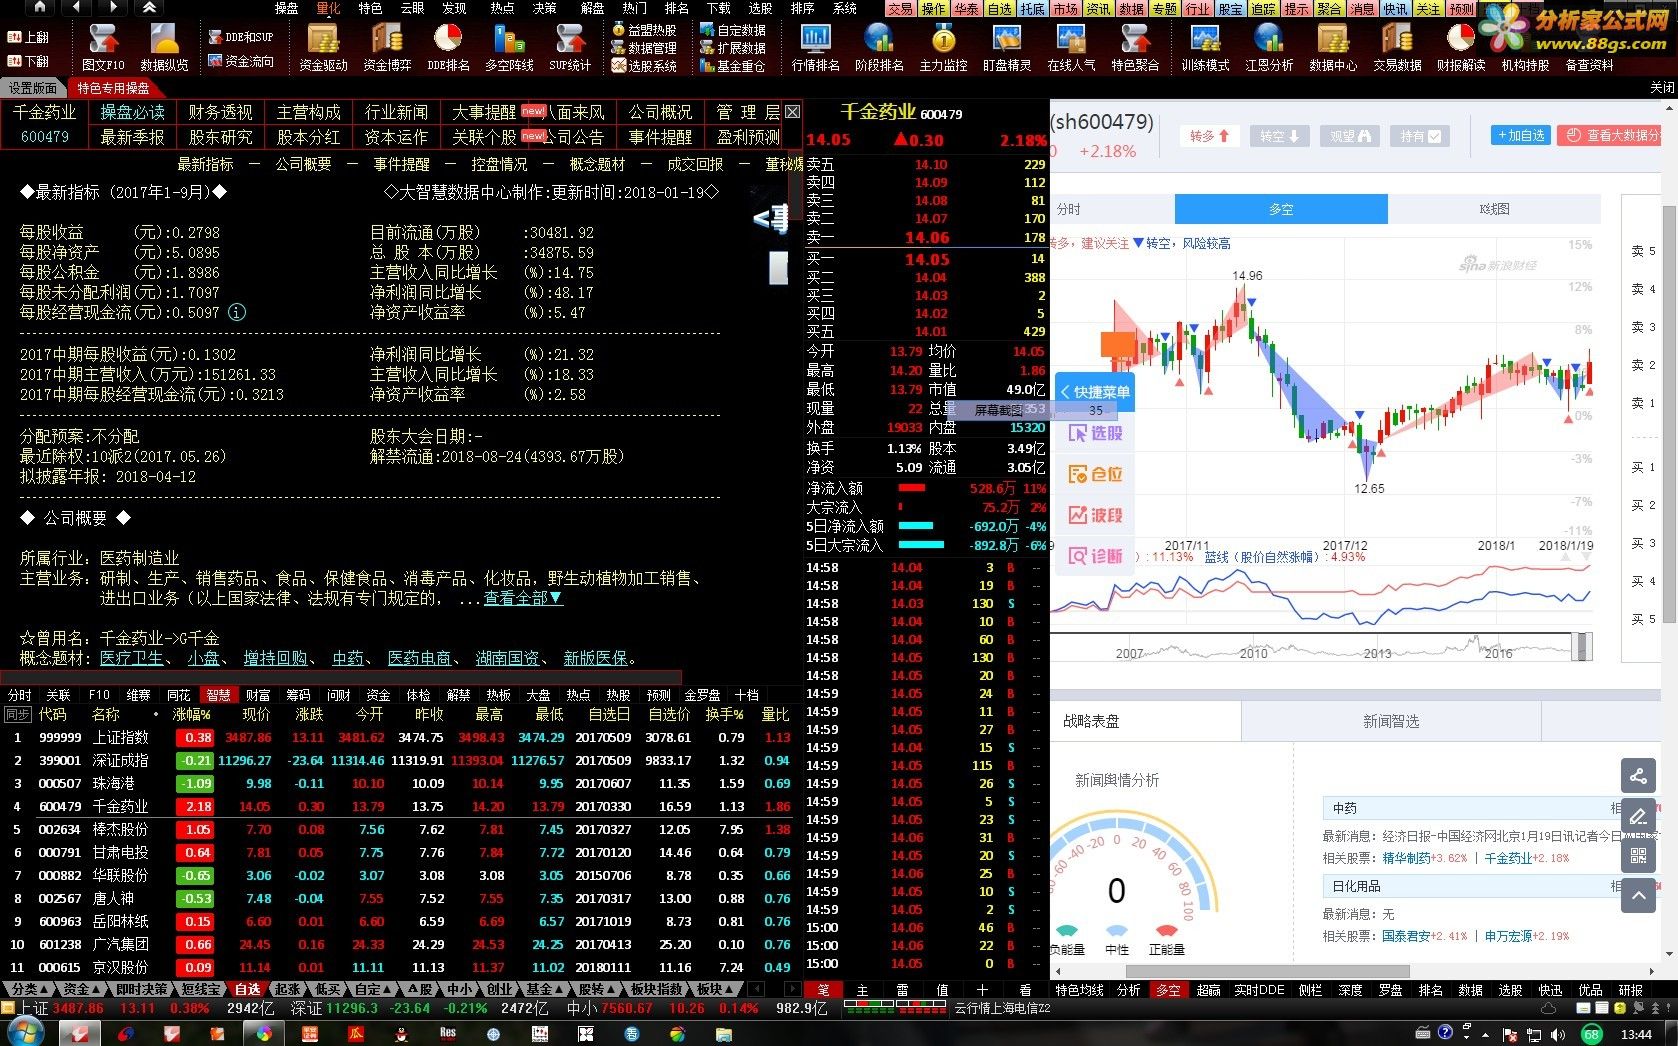This screenshot has width=1678, height=1046.
Task: Open the 特色聚合 toolbar icon
Action: pos(1135,46)
